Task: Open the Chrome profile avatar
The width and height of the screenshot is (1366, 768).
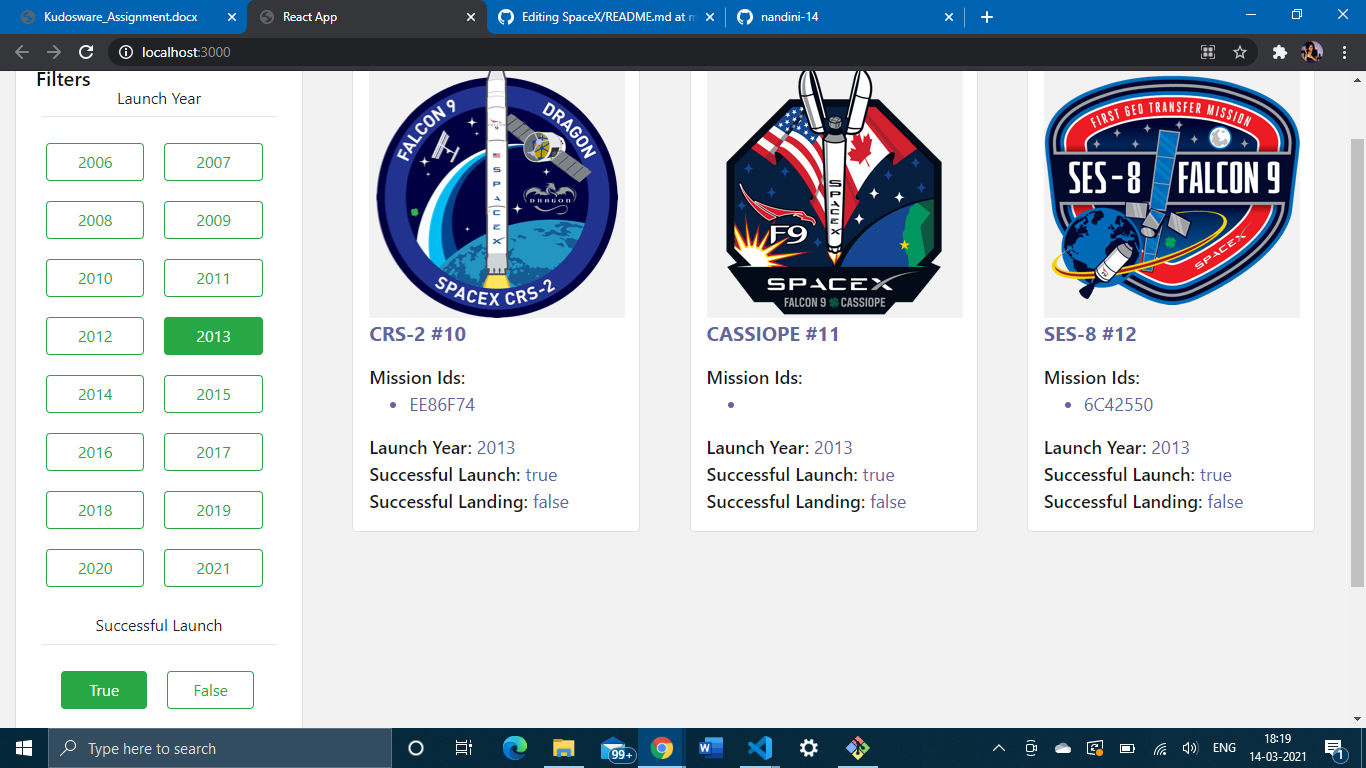Action: coord(1311,51)
